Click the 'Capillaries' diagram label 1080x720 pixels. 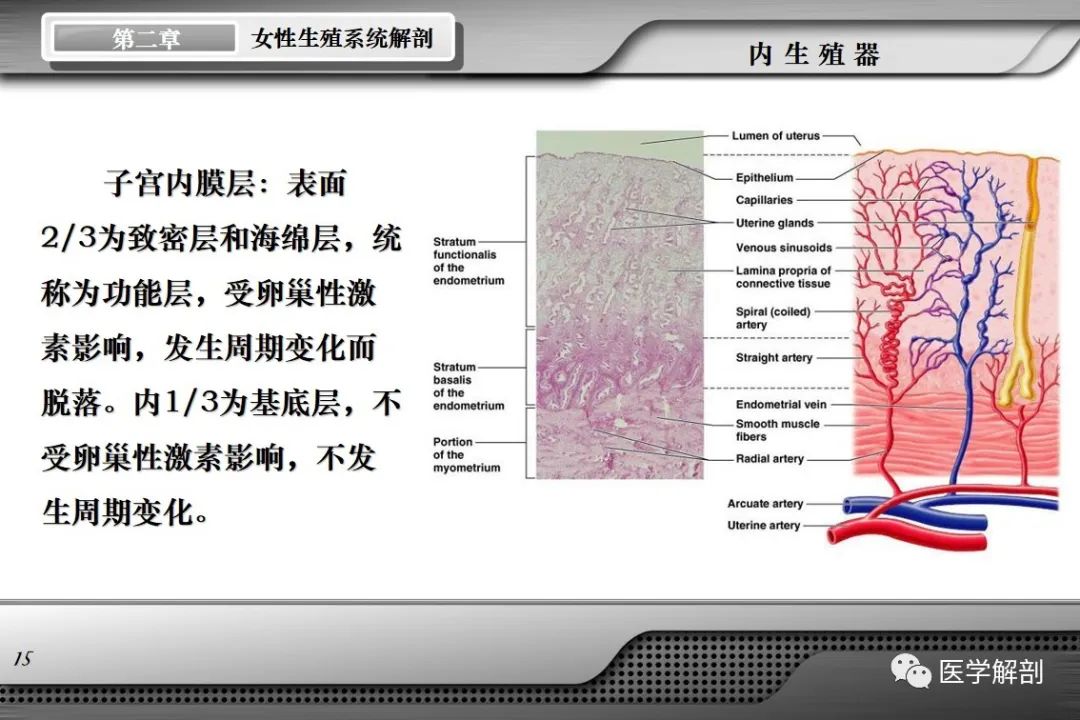(764, 200)
